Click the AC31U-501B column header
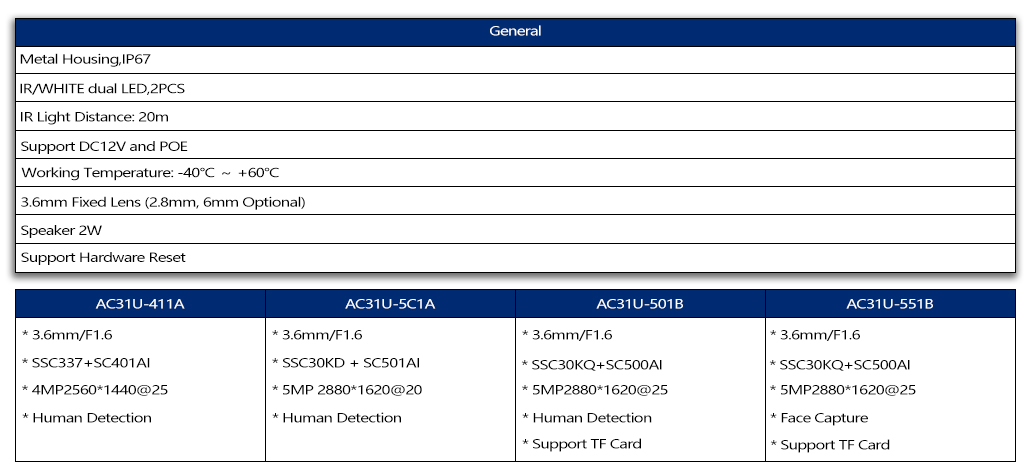1031x473 pixels. tap(640, 304)
